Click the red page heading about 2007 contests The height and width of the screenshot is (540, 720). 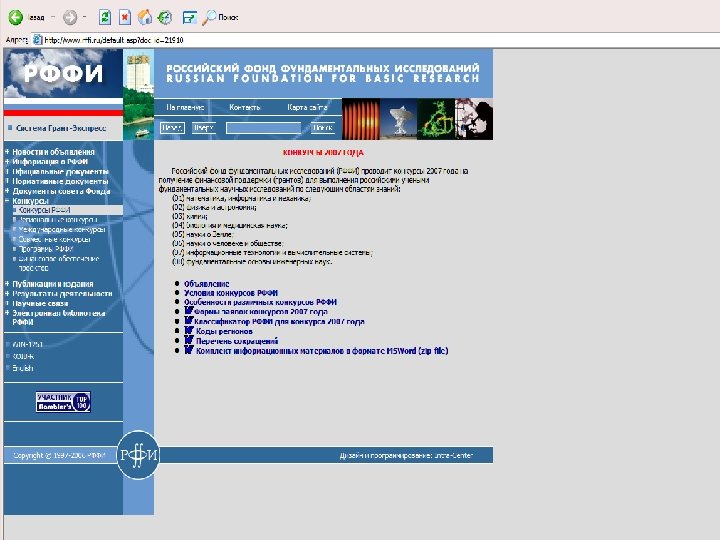[x=323, y=152]
